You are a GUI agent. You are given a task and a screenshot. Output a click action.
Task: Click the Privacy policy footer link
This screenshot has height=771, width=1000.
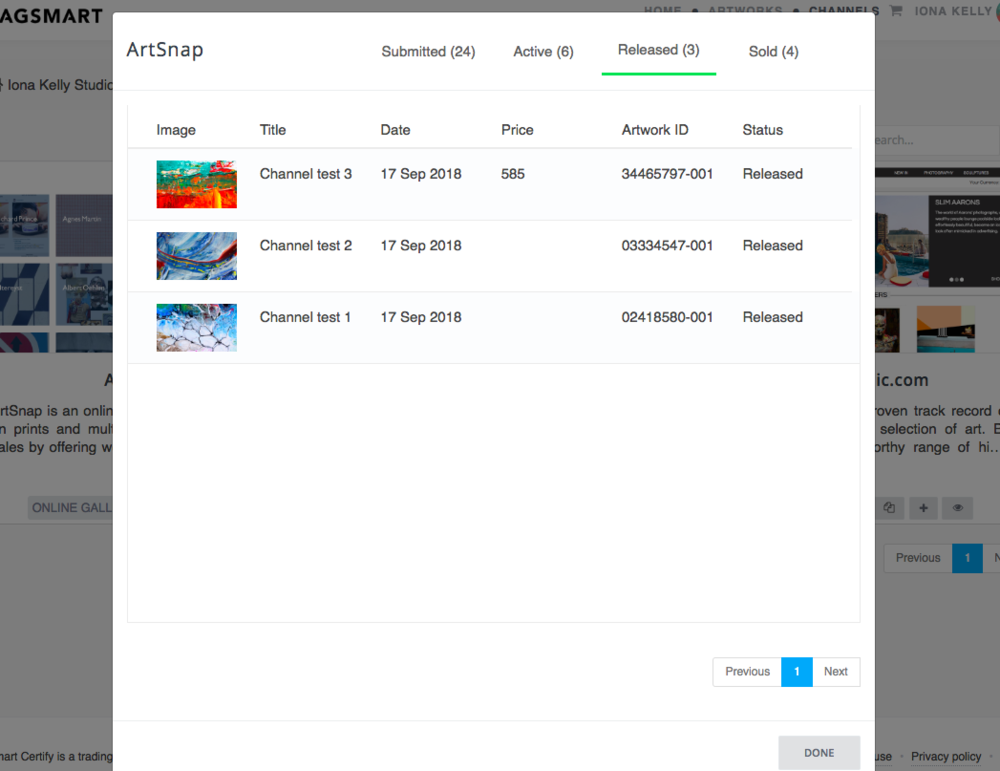point(946,756)
